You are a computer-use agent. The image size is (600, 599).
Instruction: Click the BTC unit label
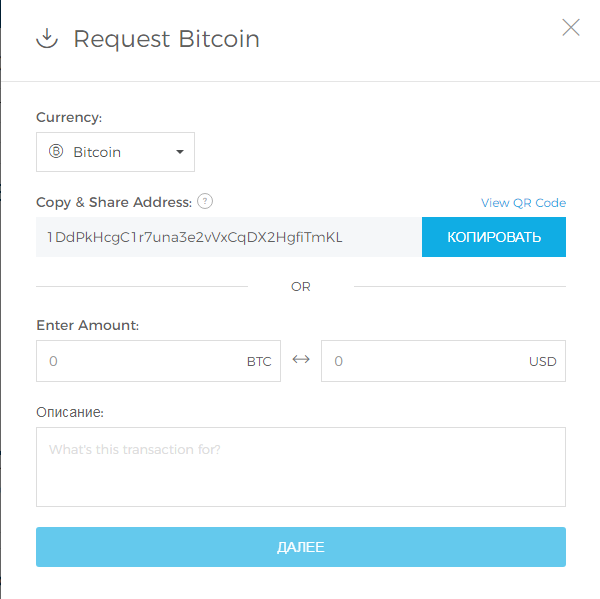tap(259, 362)
